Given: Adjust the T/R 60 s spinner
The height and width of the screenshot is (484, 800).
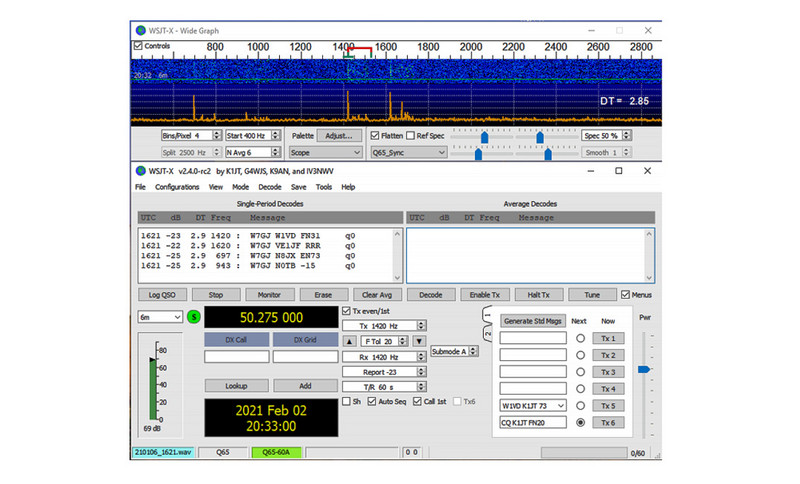Looking at the screenshot, I should click(421, 387).
